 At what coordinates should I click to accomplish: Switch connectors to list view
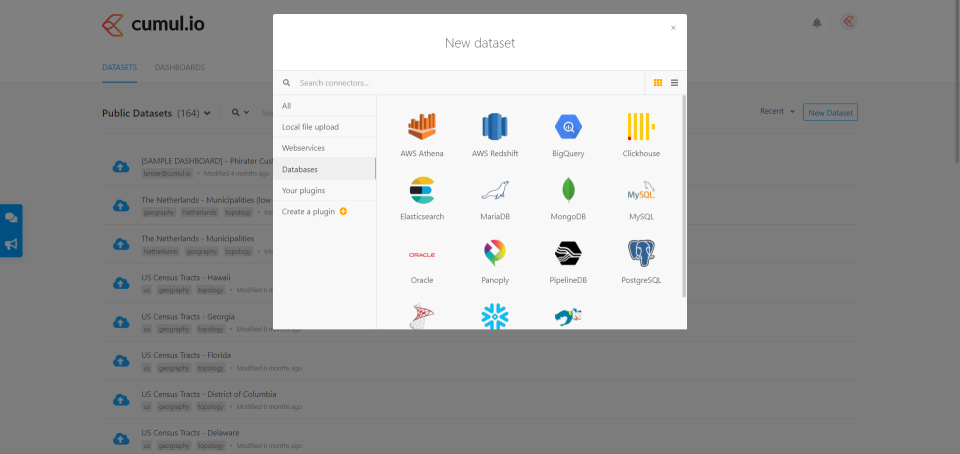coord(675,83)
